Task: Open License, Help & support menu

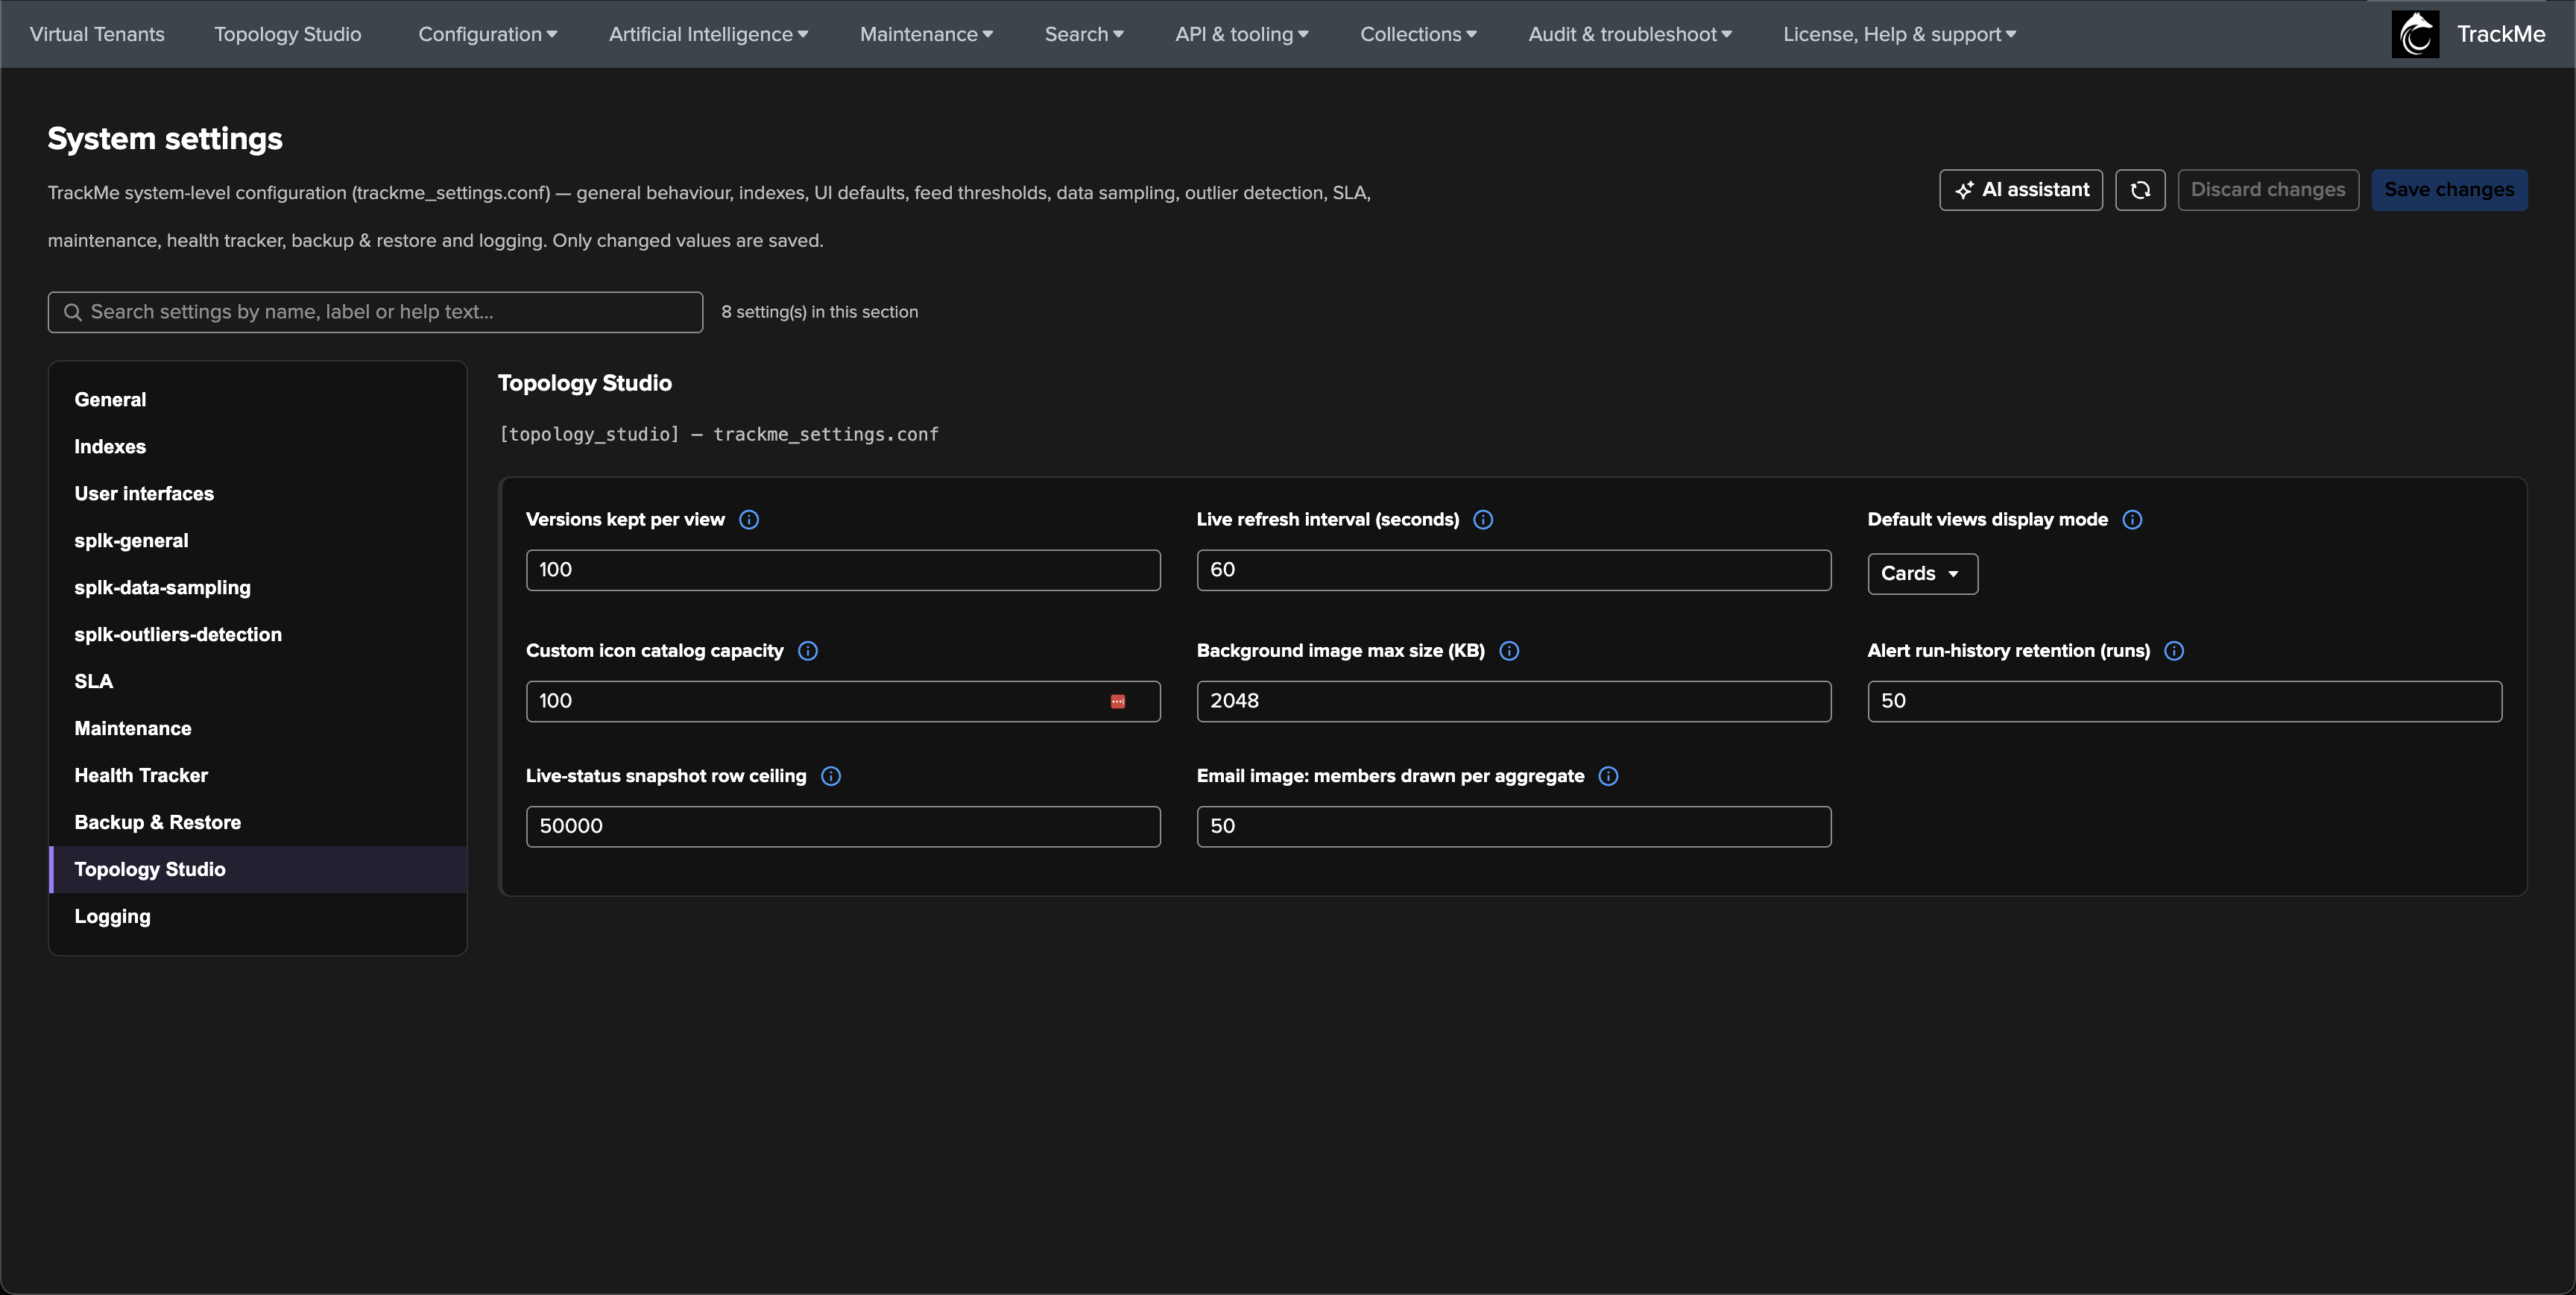Action: tap(1899, 34)
